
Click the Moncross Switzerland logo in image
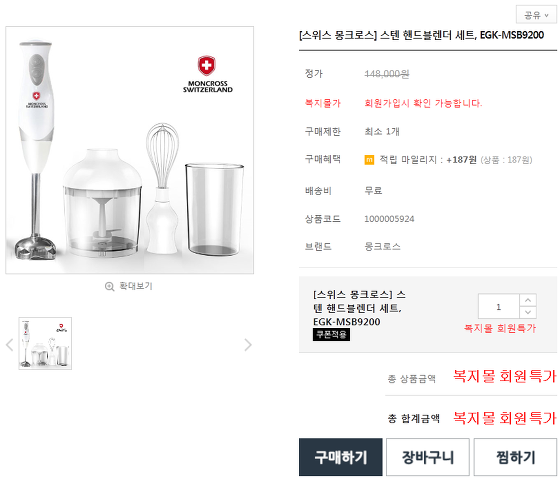pos(208,74)
